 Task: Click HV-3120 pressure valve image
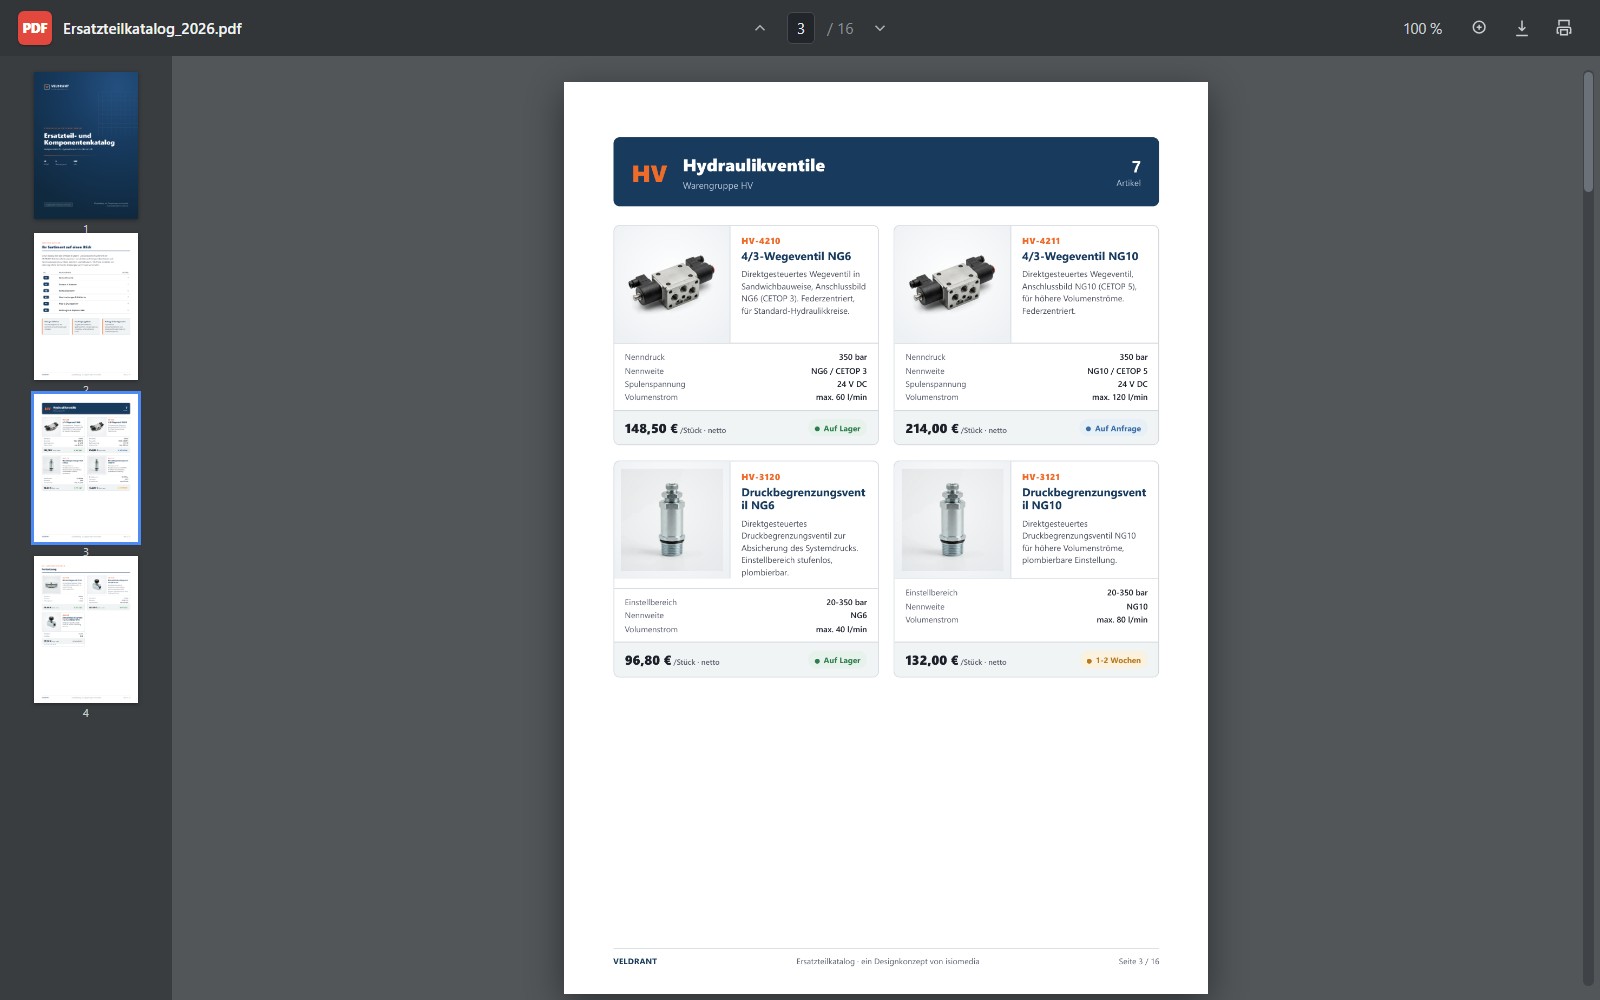[x=672, y=520]
